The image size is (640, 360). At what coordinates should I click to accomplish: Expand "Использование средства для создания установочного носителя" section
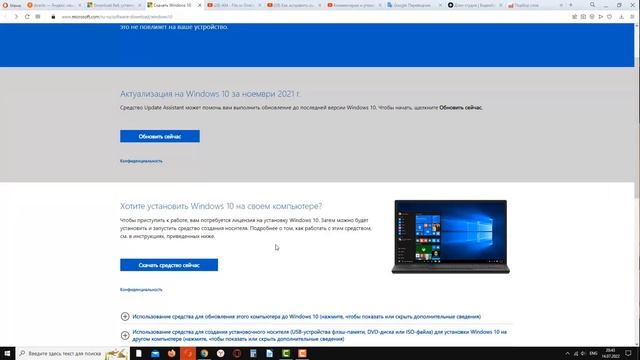[314, 336]
